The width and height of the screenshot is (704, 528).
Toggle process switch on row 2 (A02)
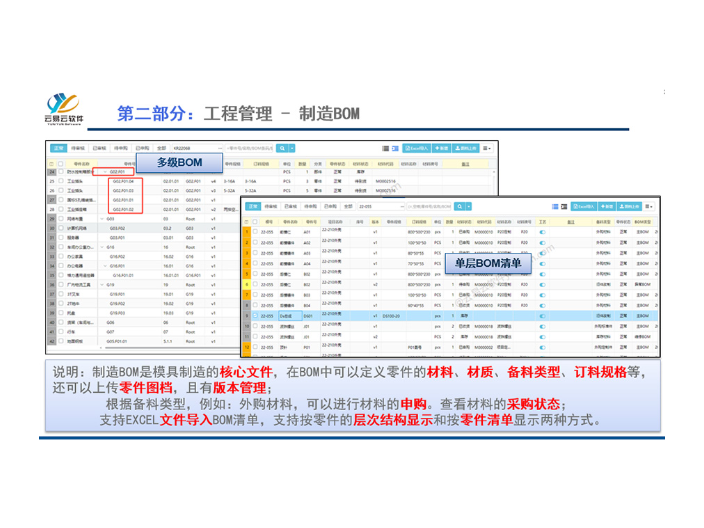point(542,242)
